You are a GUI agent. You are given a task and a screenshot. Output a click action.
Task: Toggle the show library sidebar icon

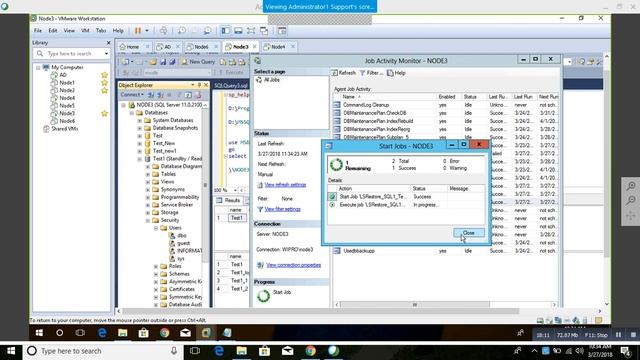(x=225, y=31)
